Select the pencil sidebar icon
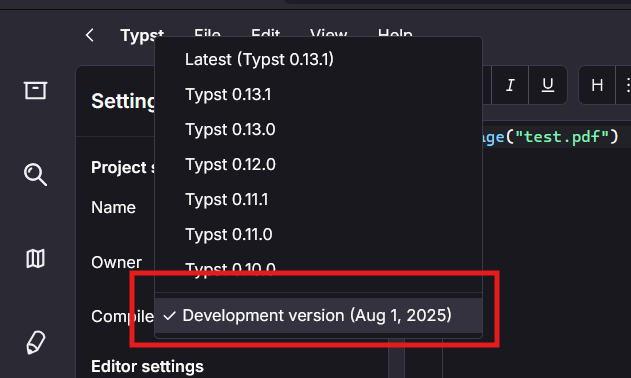 pos(35,343)
